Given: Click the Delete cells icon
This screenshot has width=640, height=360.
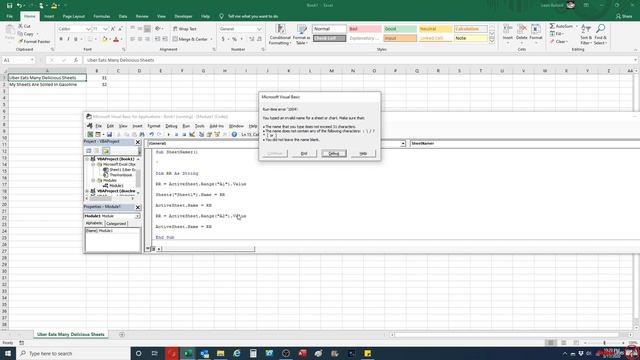Looking at the screenshot, I should tap(522, 29).
